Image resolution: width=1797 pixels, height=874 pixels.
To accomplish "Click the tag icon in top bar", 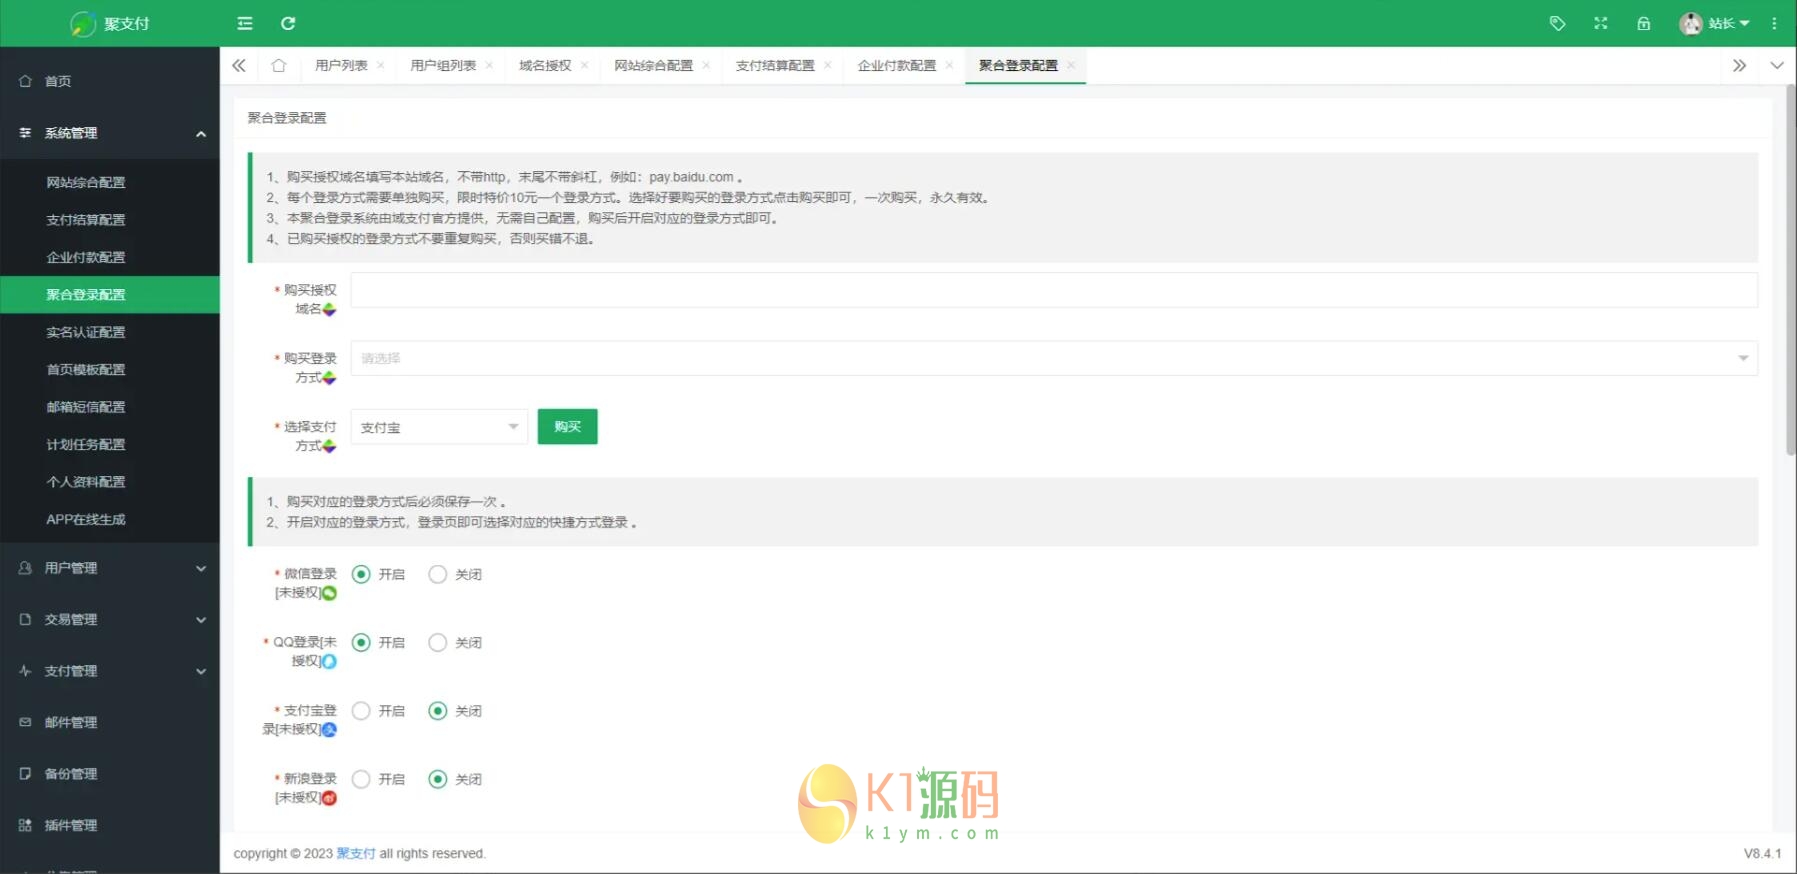I will [x=1557, y=23].
